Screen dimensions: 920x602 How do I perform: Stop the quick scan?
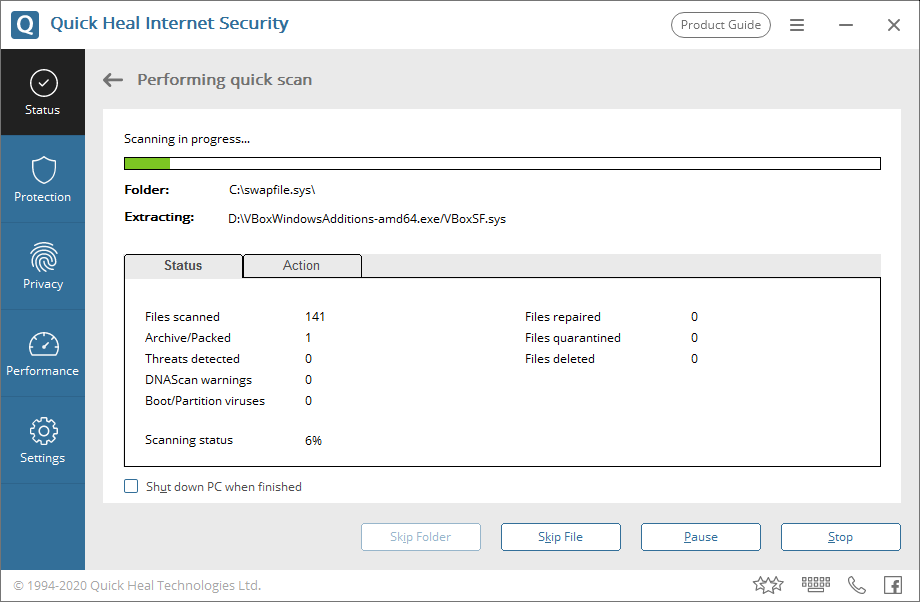coord(840,537)
